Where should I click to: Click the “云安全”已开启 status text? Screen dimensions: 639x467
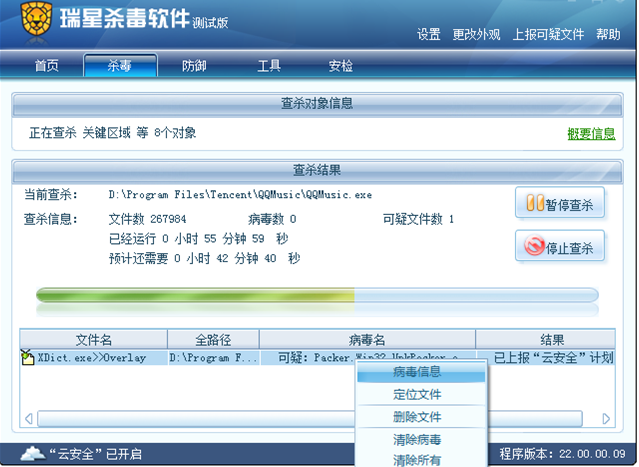95,454
